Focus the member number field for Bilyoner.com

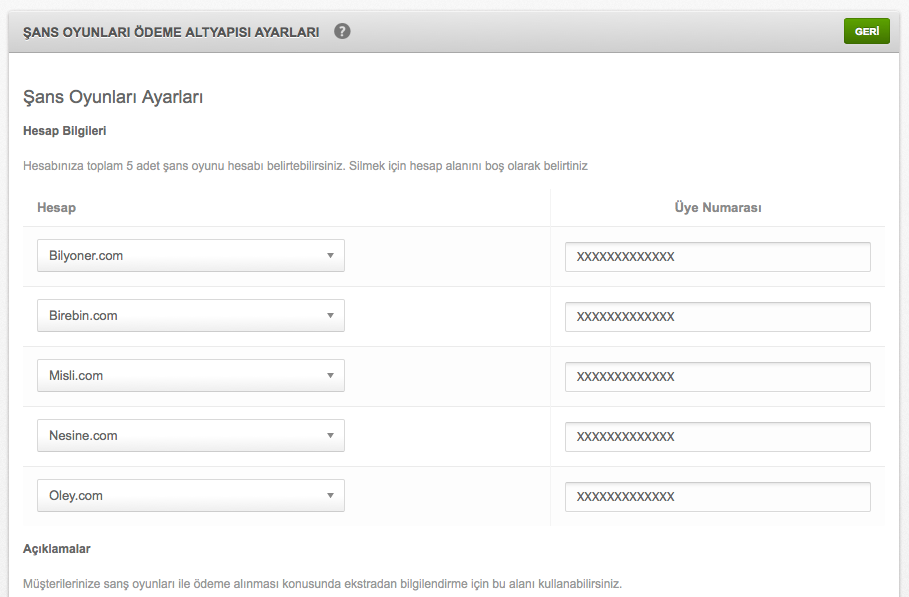[x=718, y=257]
